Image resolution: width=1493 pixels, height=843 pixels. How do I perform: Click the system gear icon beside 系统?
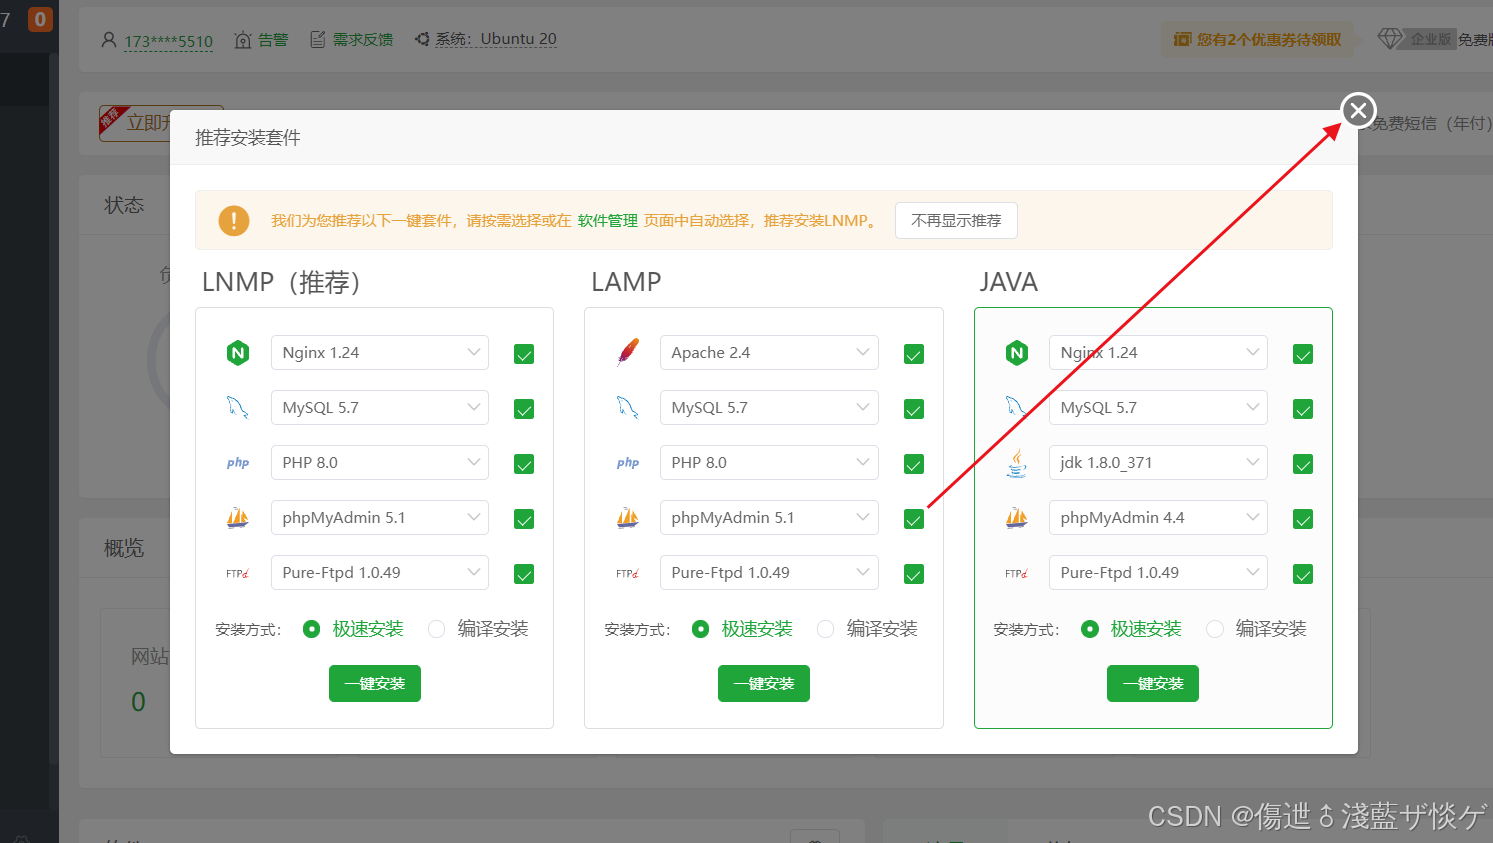(422, 39)
